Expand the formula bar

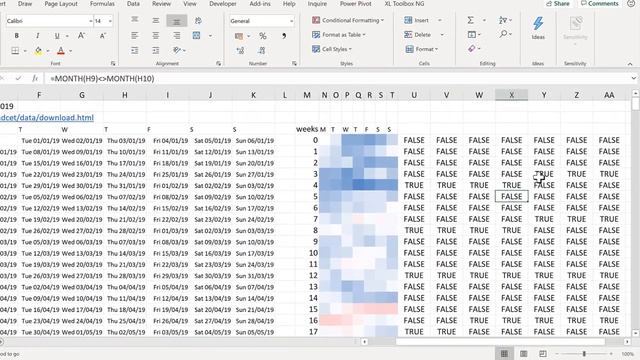point(633,78)
